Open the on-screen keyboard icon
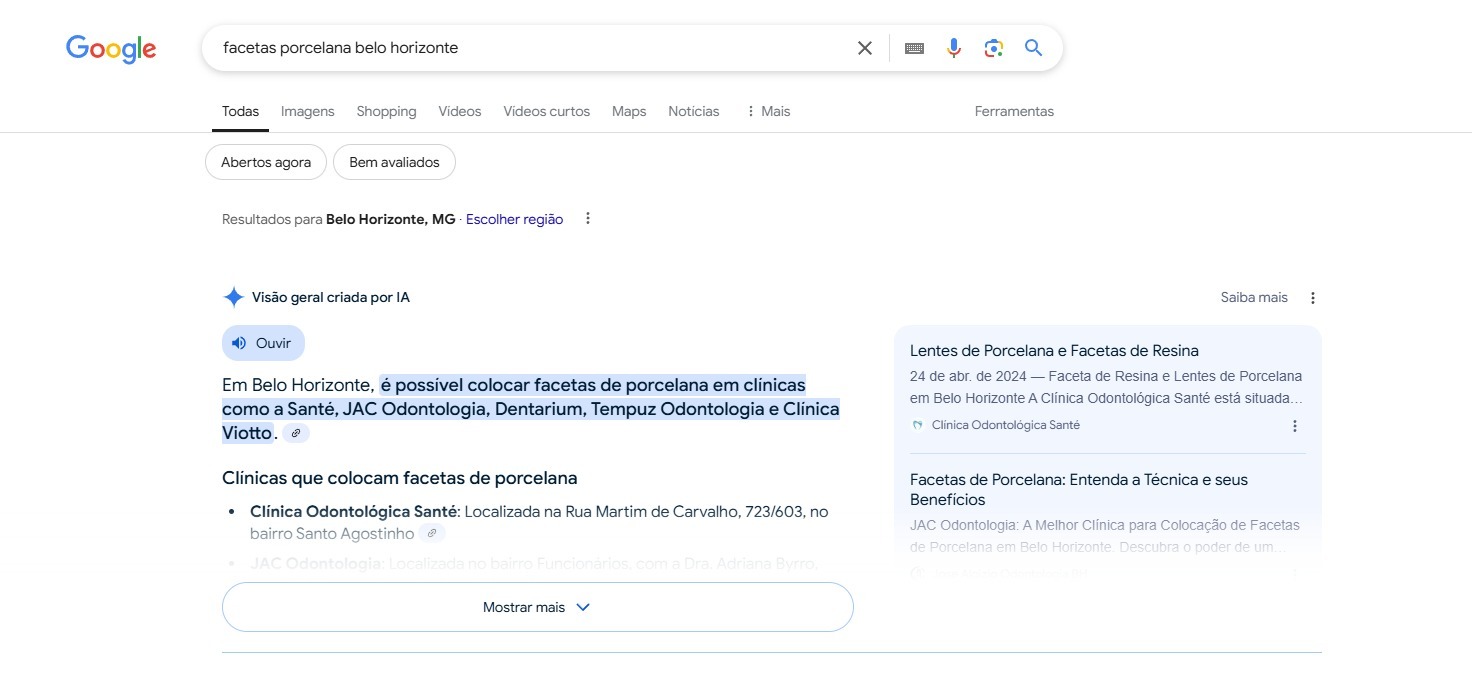This screenshot has width=1472, height=674. point(914,48)
